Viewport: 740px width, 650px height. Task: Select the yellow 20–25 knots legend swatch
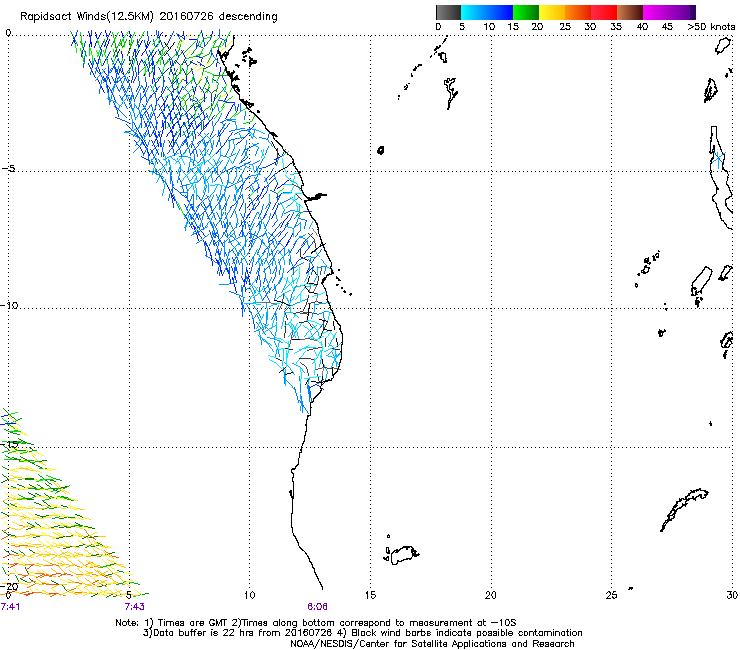[552, 12]
